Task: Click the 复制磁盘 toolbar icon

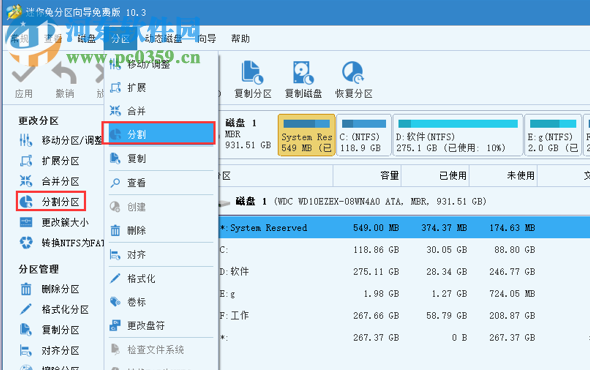Action: (x=303, y=72)
